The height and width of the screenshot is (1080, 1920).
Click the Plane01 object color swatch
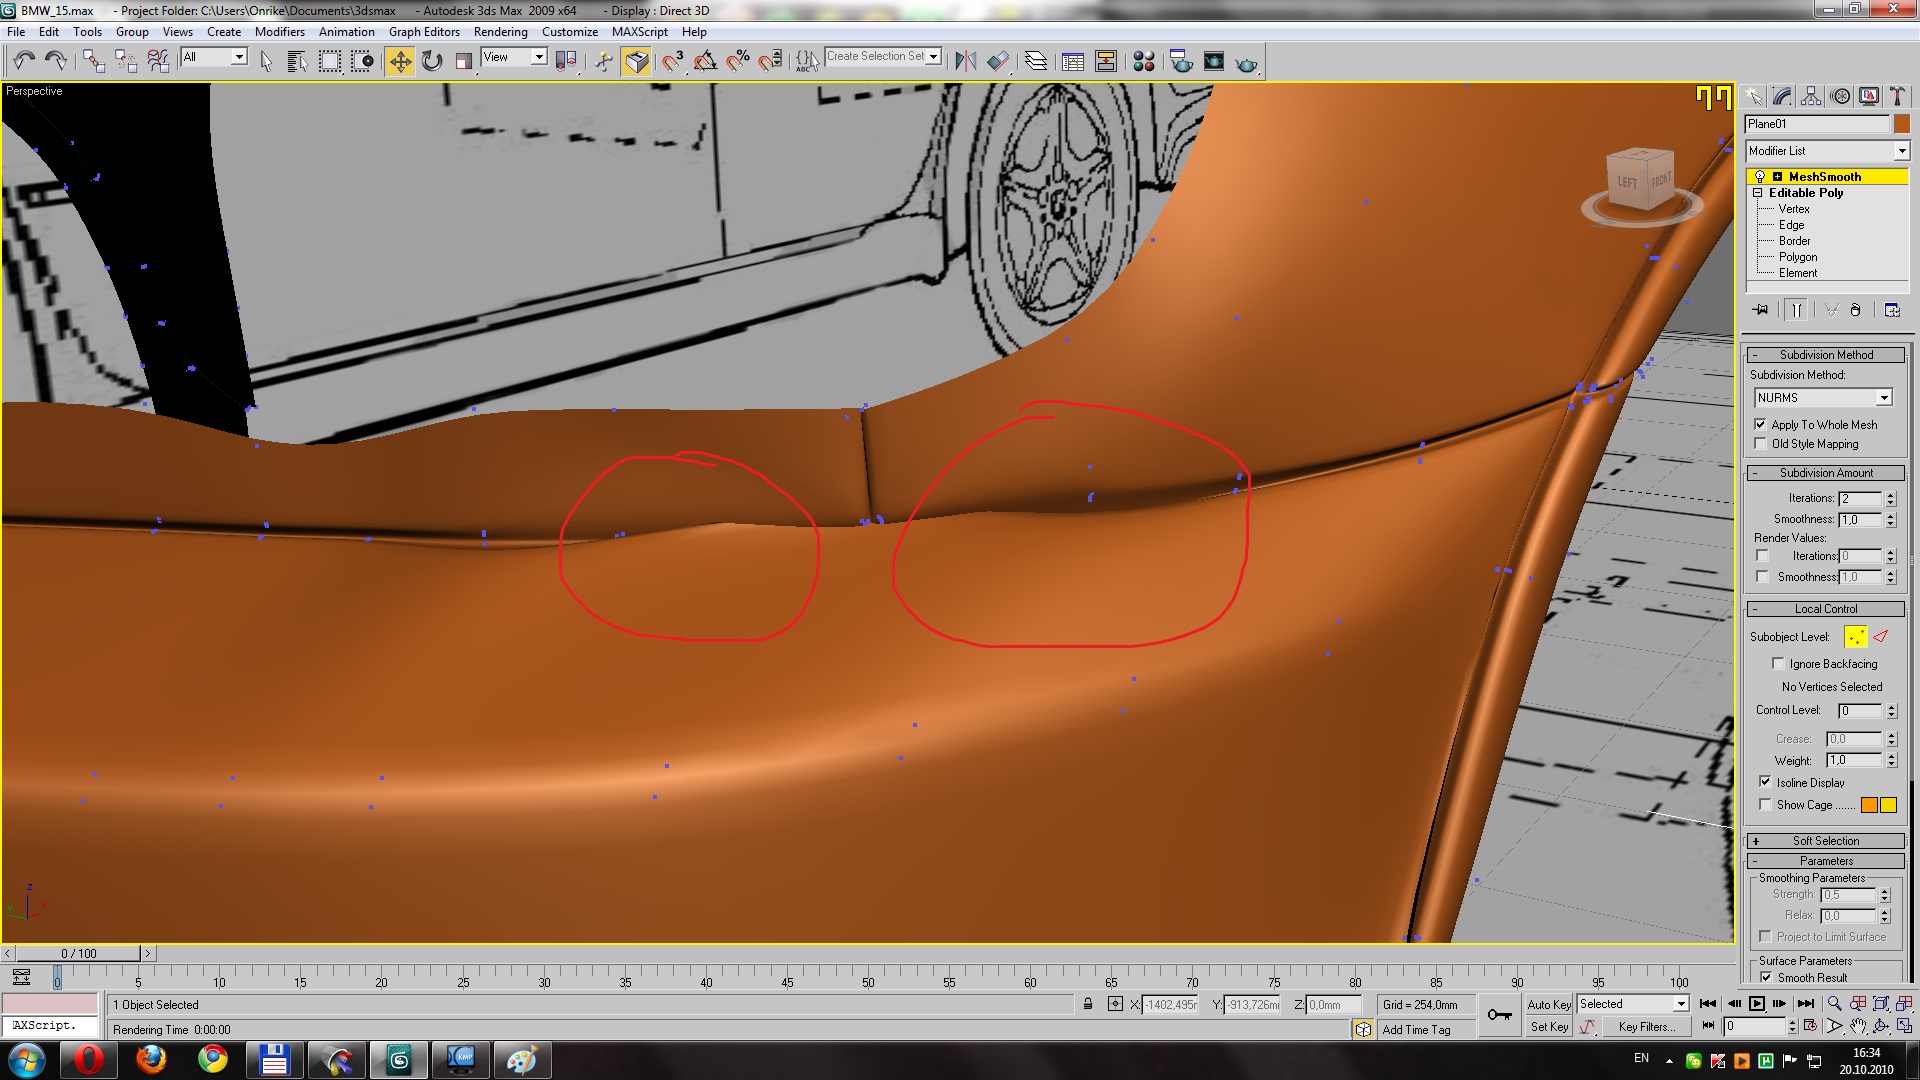point(1901,124)
